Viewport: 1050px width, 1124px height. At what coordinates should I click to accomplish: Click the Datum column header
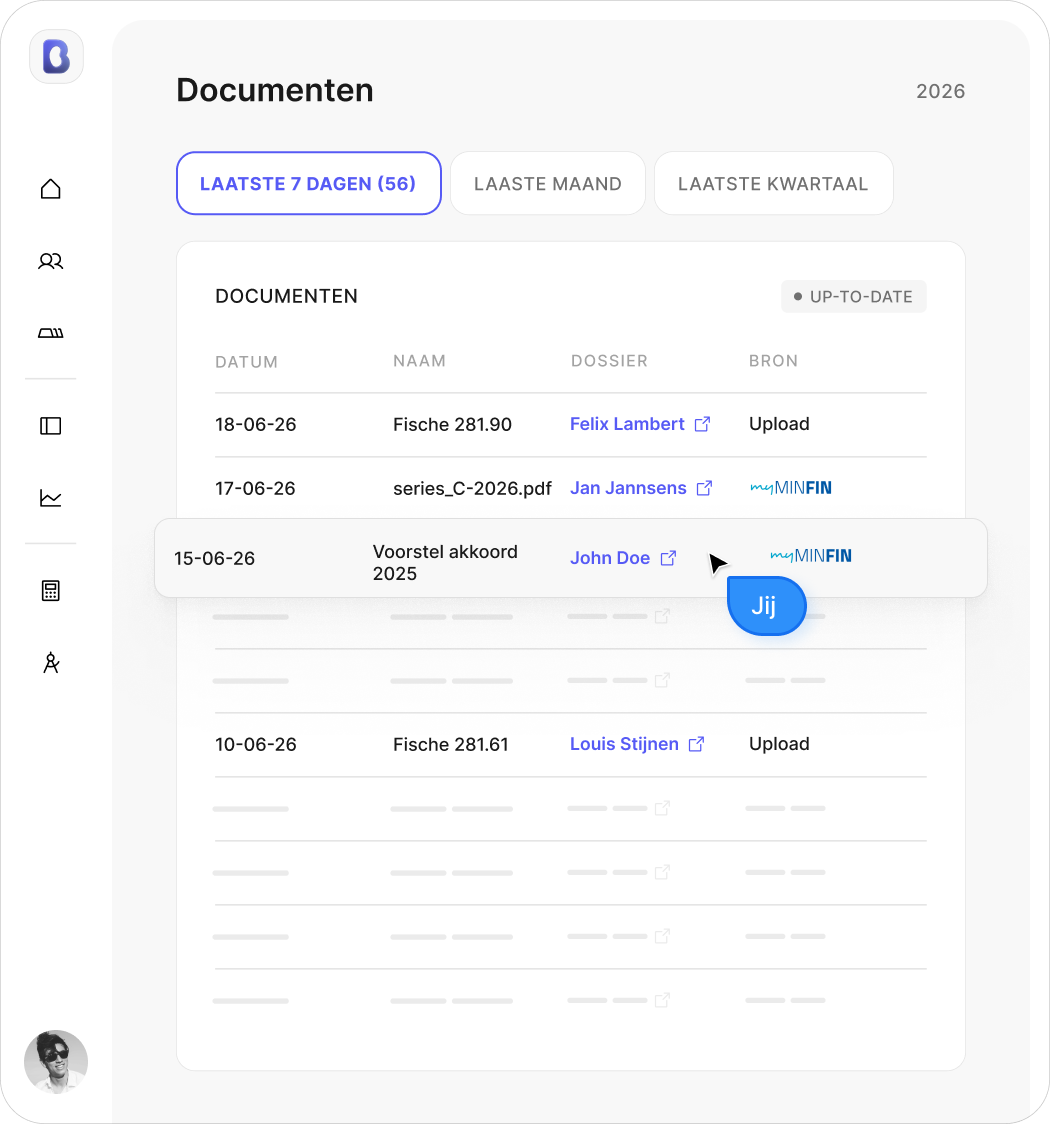click(246, 362)
